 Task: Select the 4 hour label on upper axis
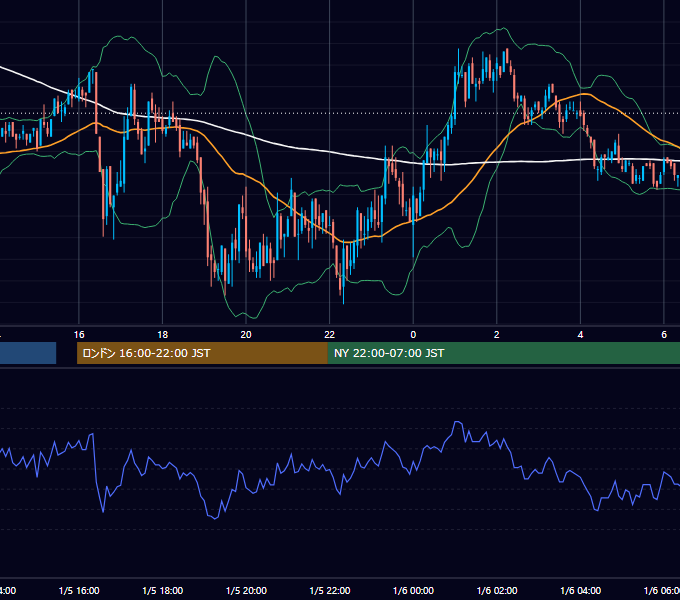click(x=580, y=335)
